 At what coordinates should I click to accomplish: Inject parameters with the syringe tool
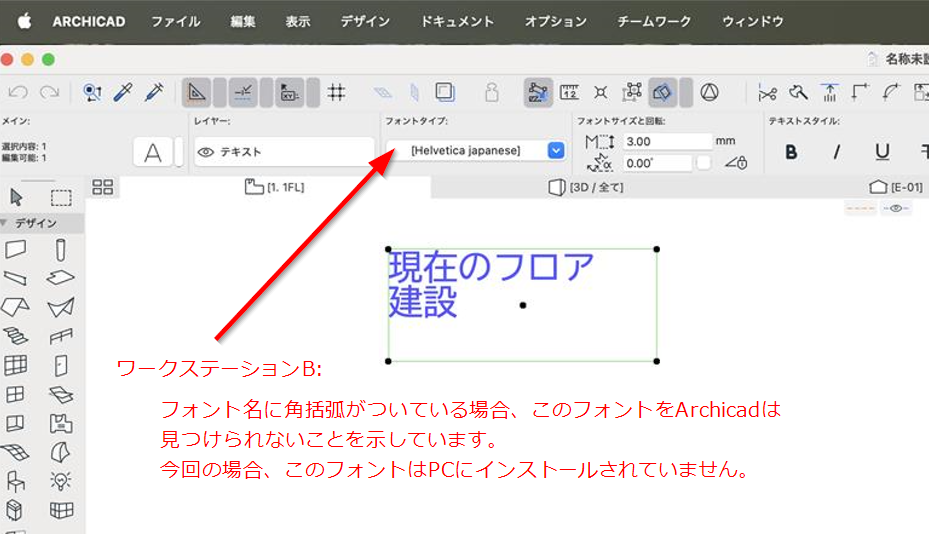click(x=154, y=92)
